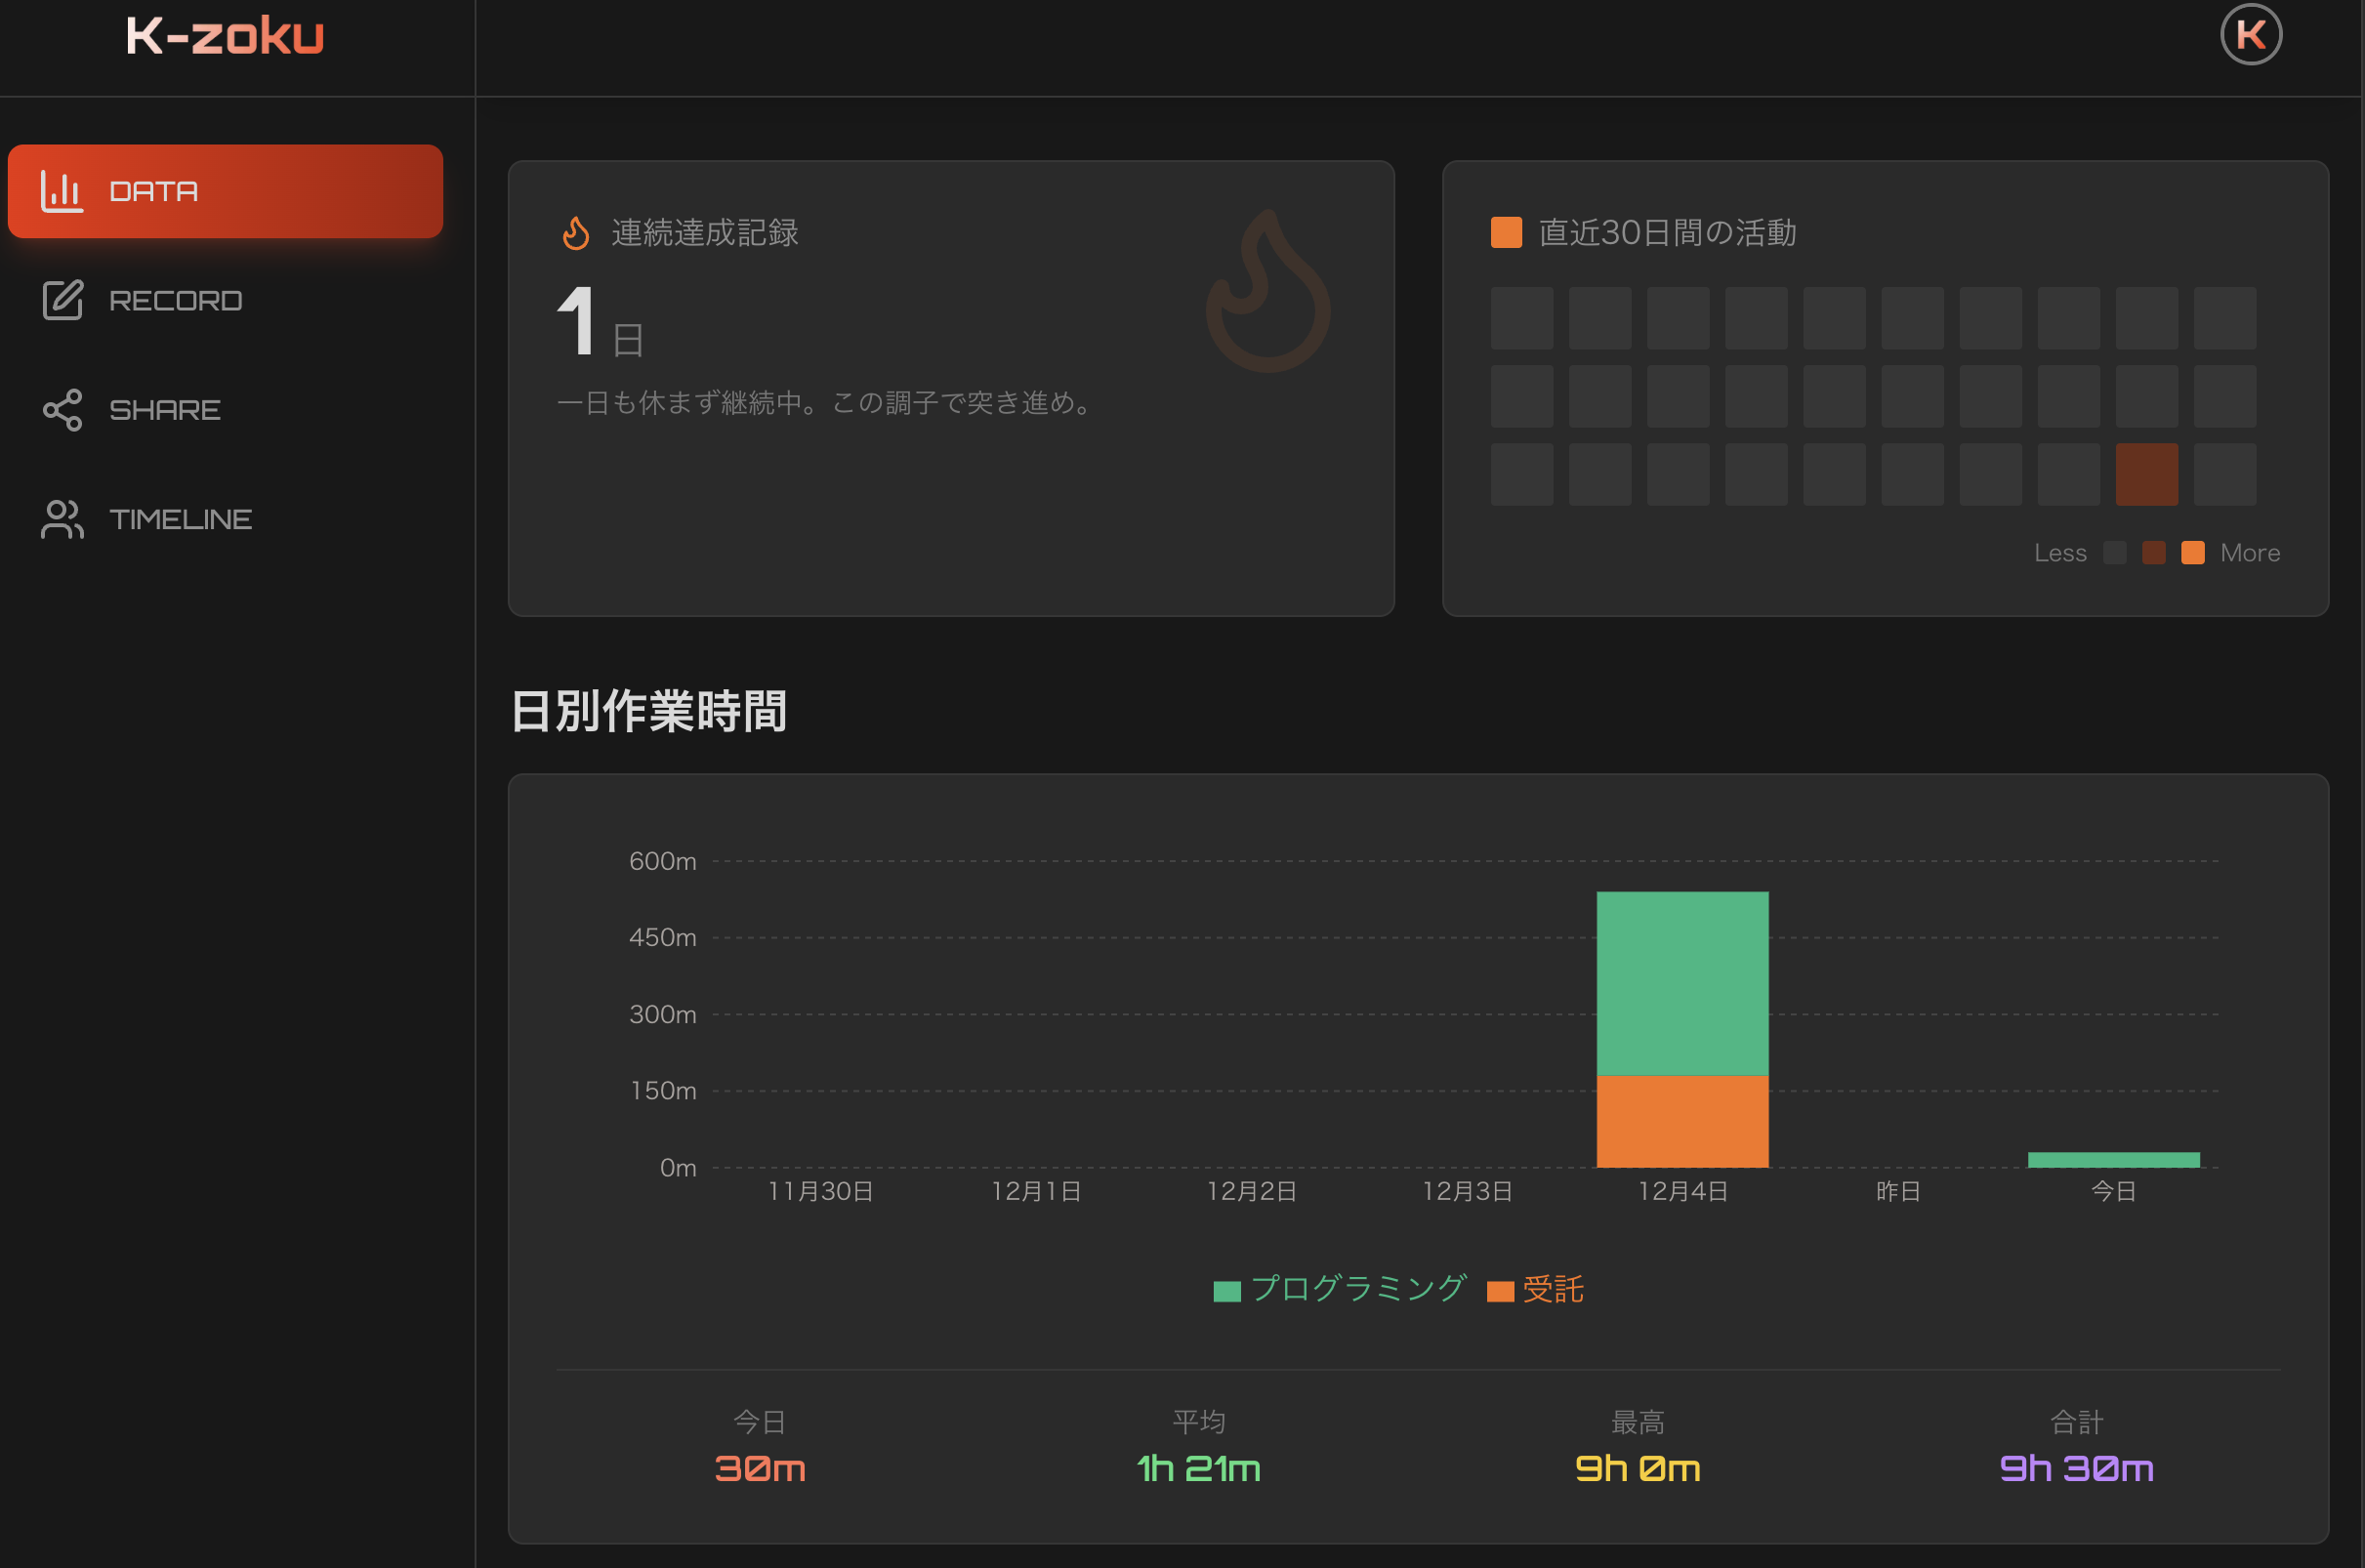Click the SHARE nodes icon
The height and width of the screenshot is (1568, 2365).
coord(62,410)
